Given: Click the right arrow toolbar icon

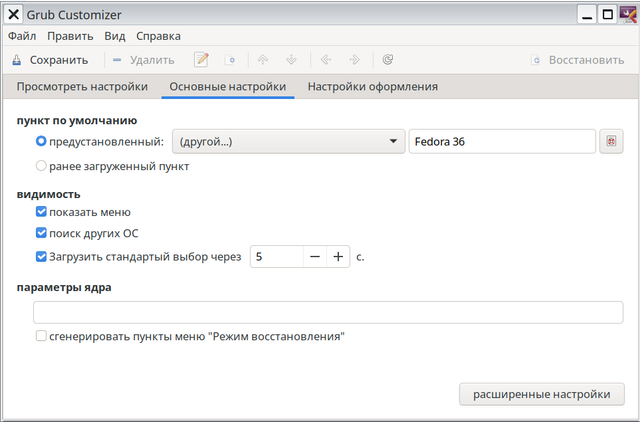Looking at the screenshot, I should 354,60.
